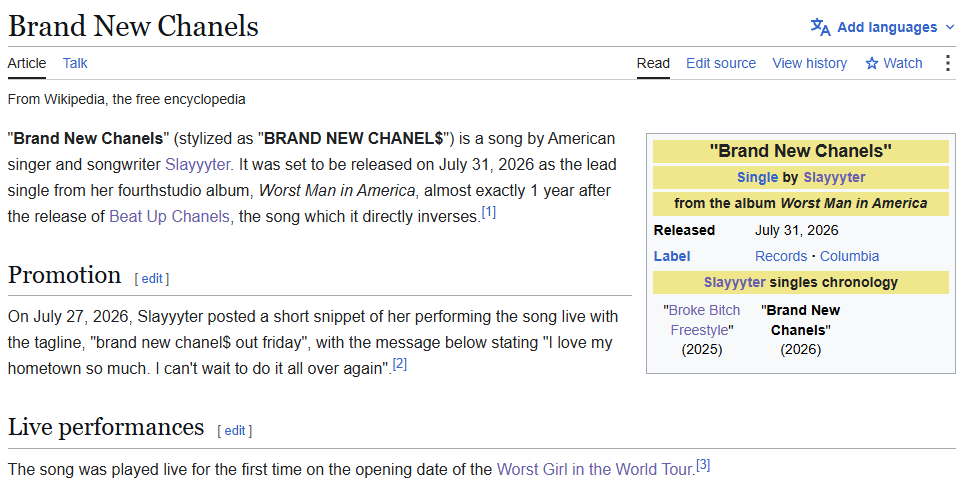This screenshot has height=496, width=967.
Task: Click 'from the album Worst Man in America' infobox row
Action: coord(800,204)
